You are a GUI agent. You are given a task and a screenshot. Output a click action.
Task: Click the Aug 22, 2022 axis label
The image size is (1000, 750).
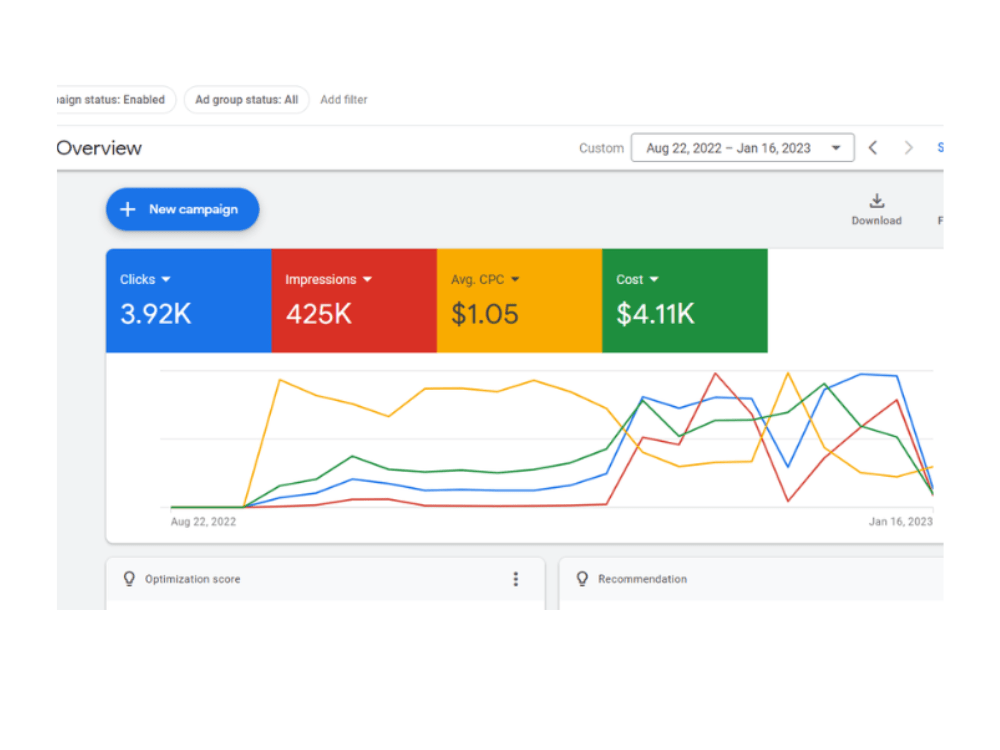coord(203,522)
